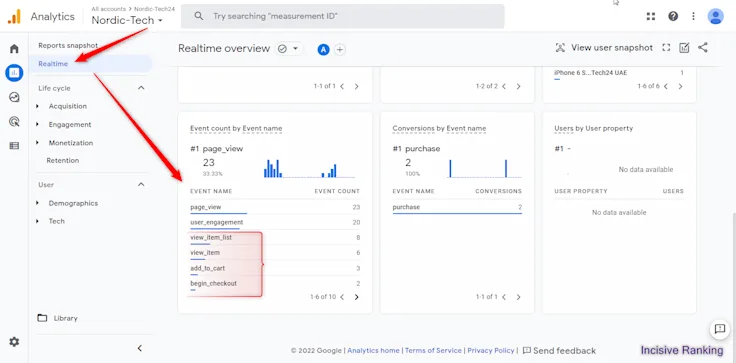Open the Nordic-Tech property dropdown

127,20
